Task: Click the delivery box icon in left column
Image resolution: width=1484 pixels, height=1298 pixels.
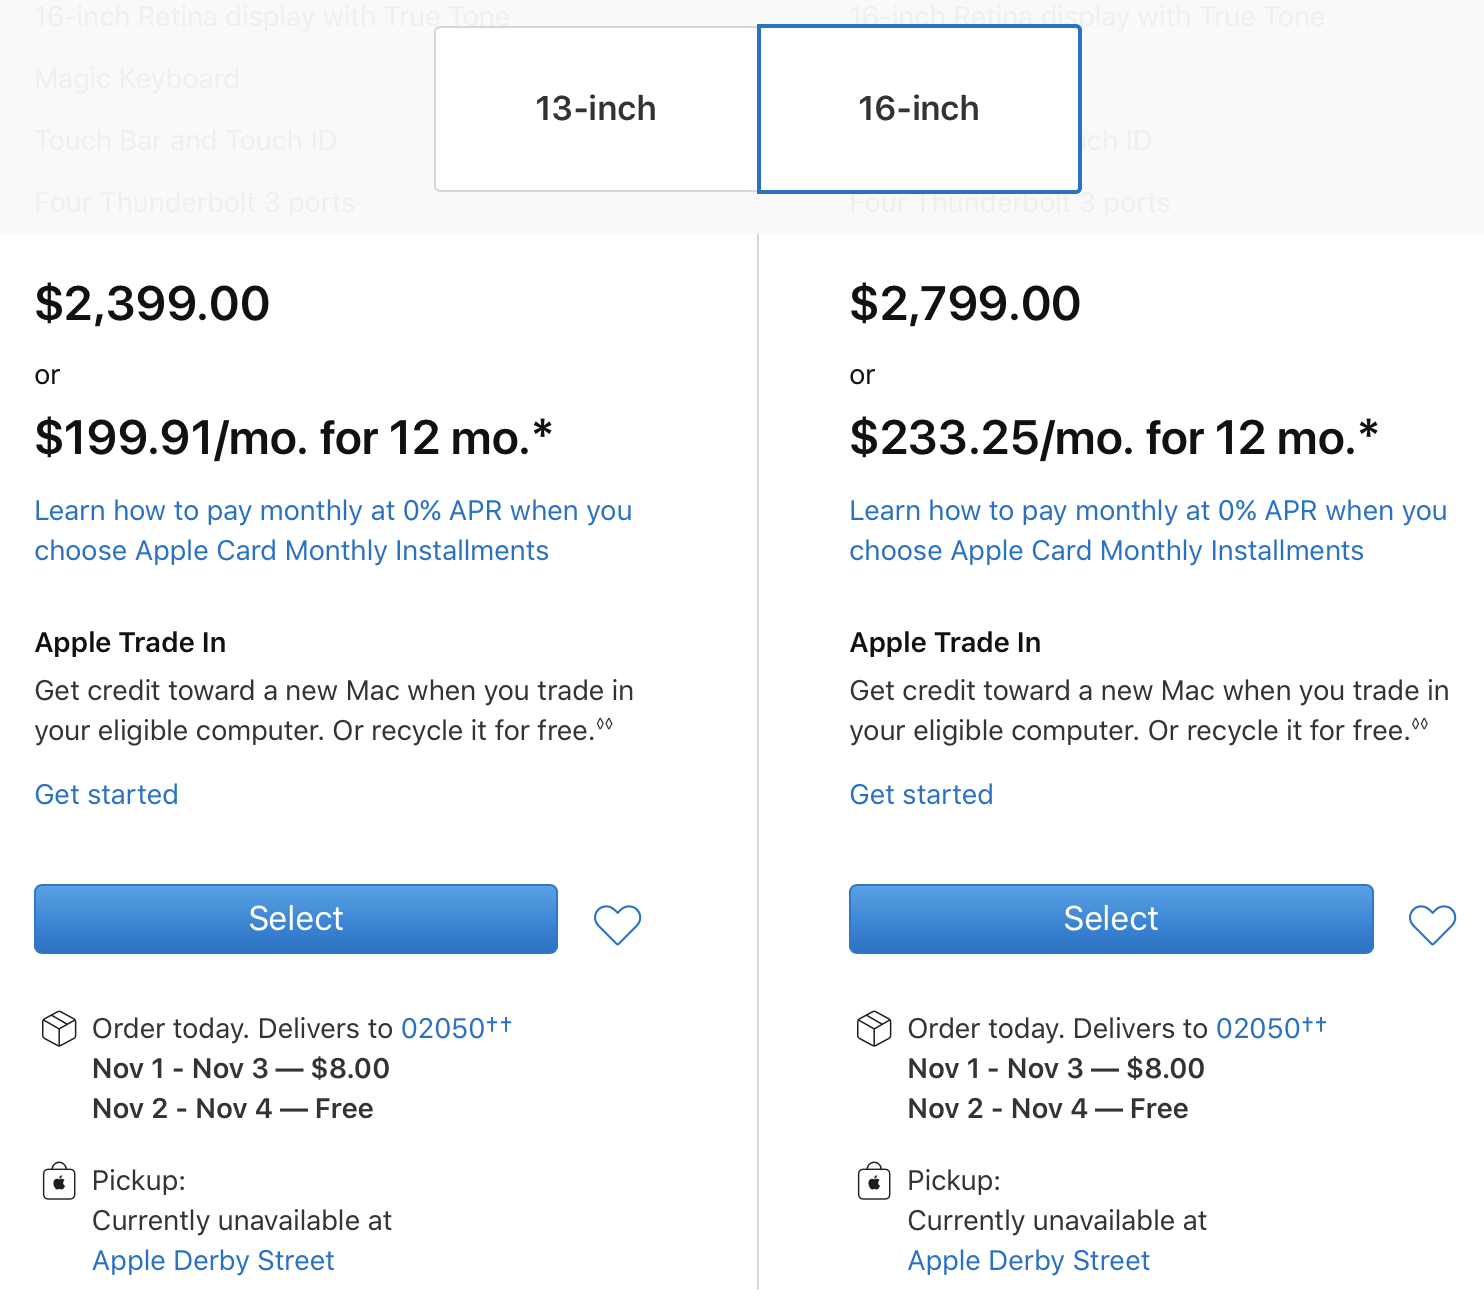Action: (x=59, y=1029)
